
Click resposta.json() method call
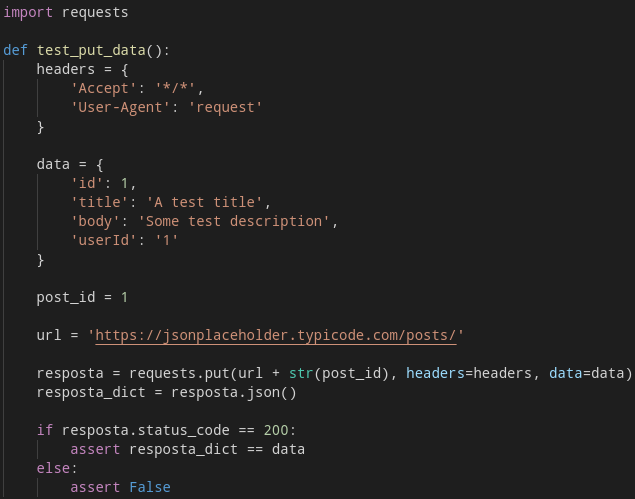[x=234, y=392]
